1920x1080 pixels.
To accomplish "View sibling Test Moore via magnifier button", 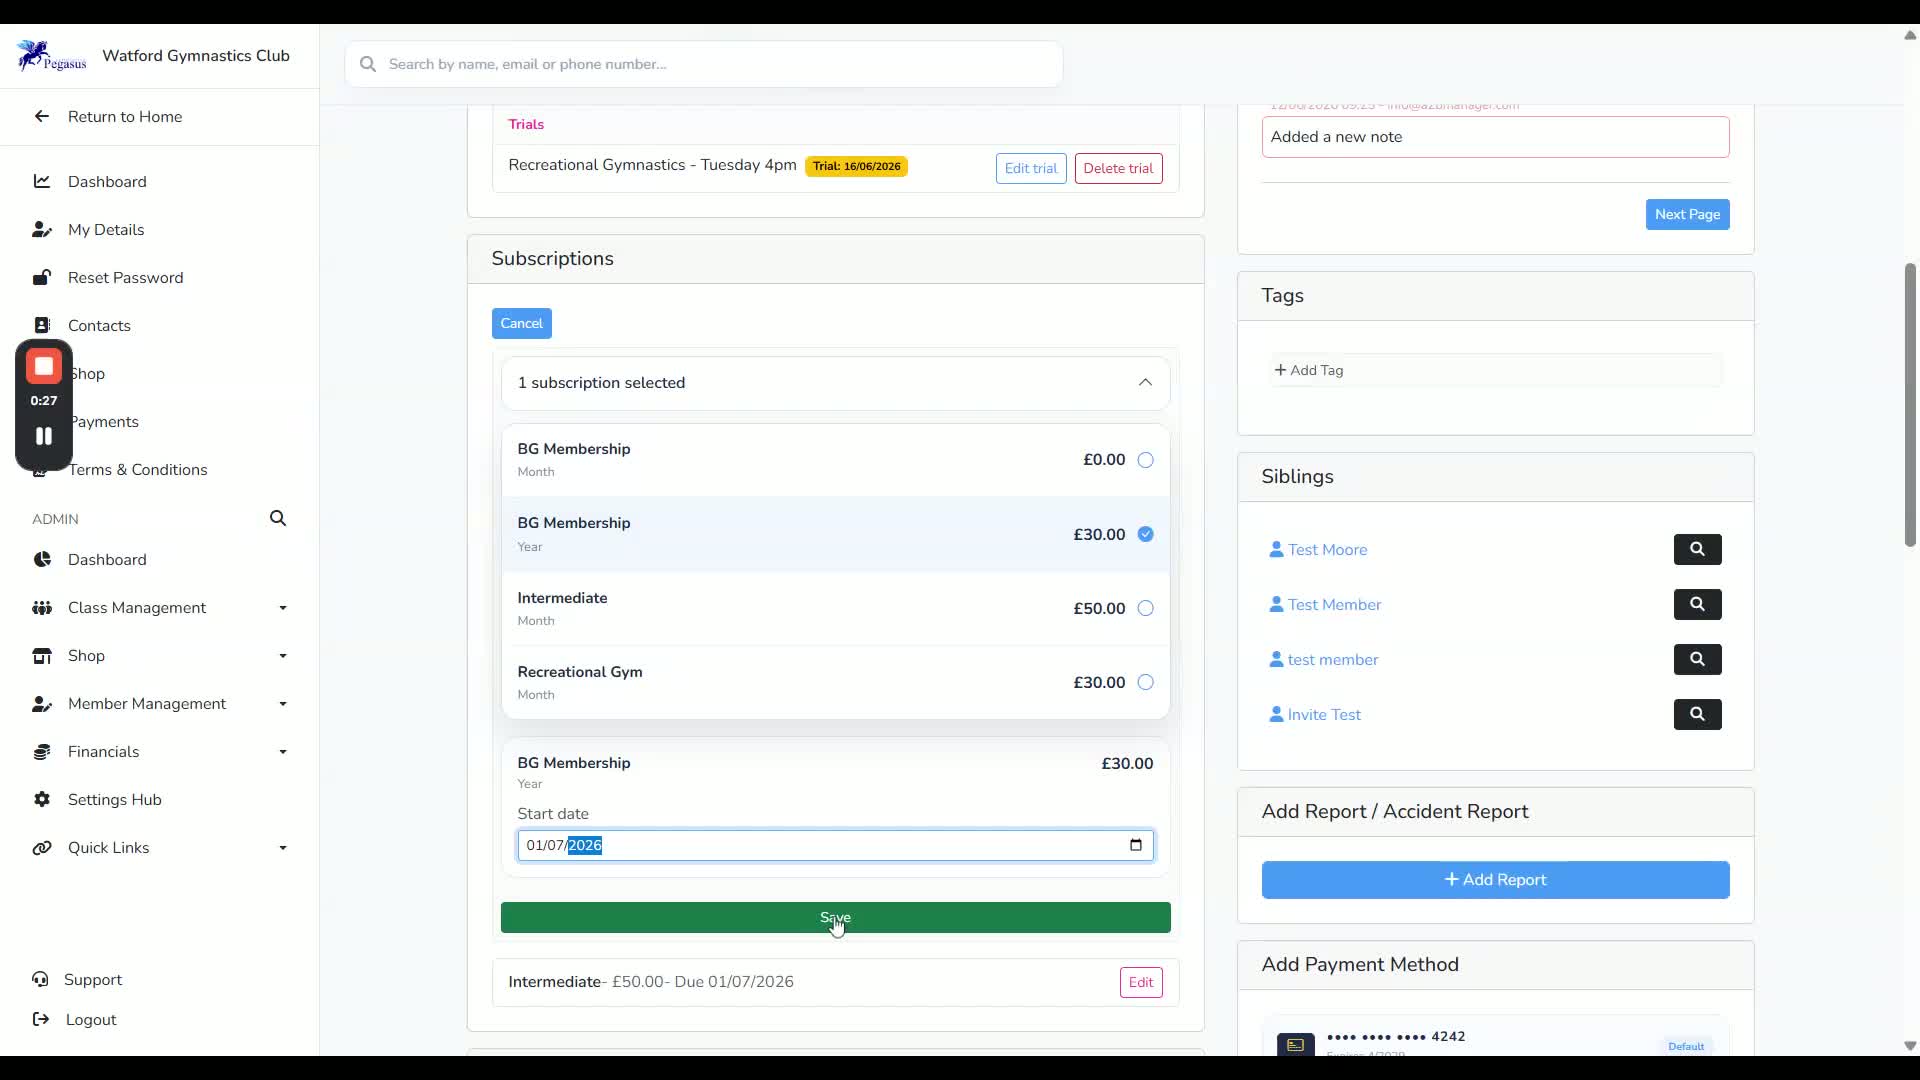I will pyautogui.click(x=1697, y=549).
